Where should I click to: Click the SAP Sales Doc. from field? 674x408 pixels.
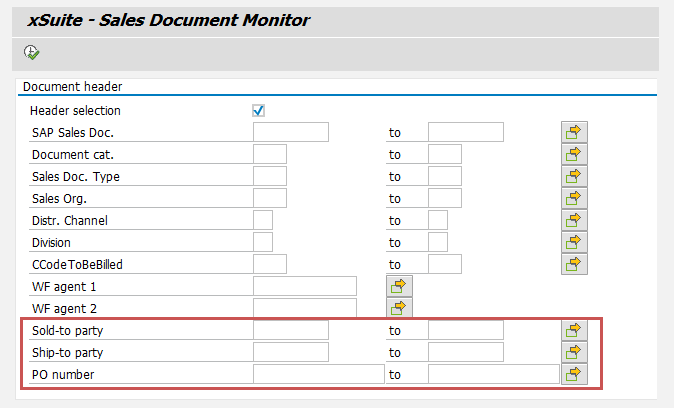(291, 132)
